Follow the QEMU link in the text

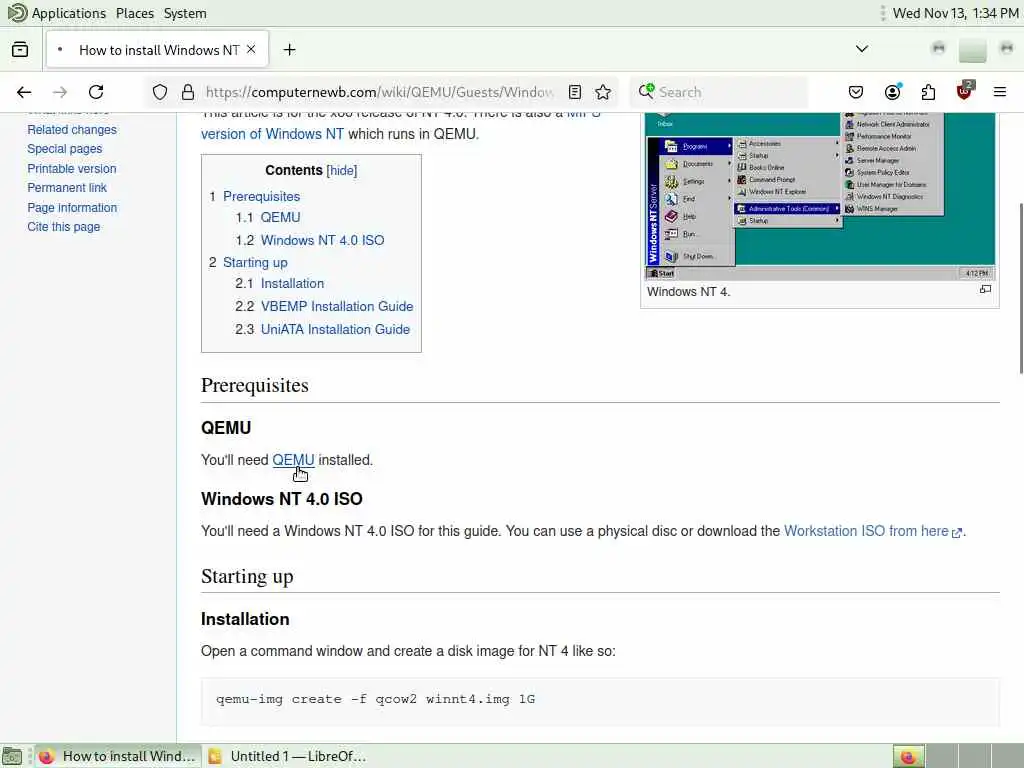pyautogui.click(x=293, y=460)
